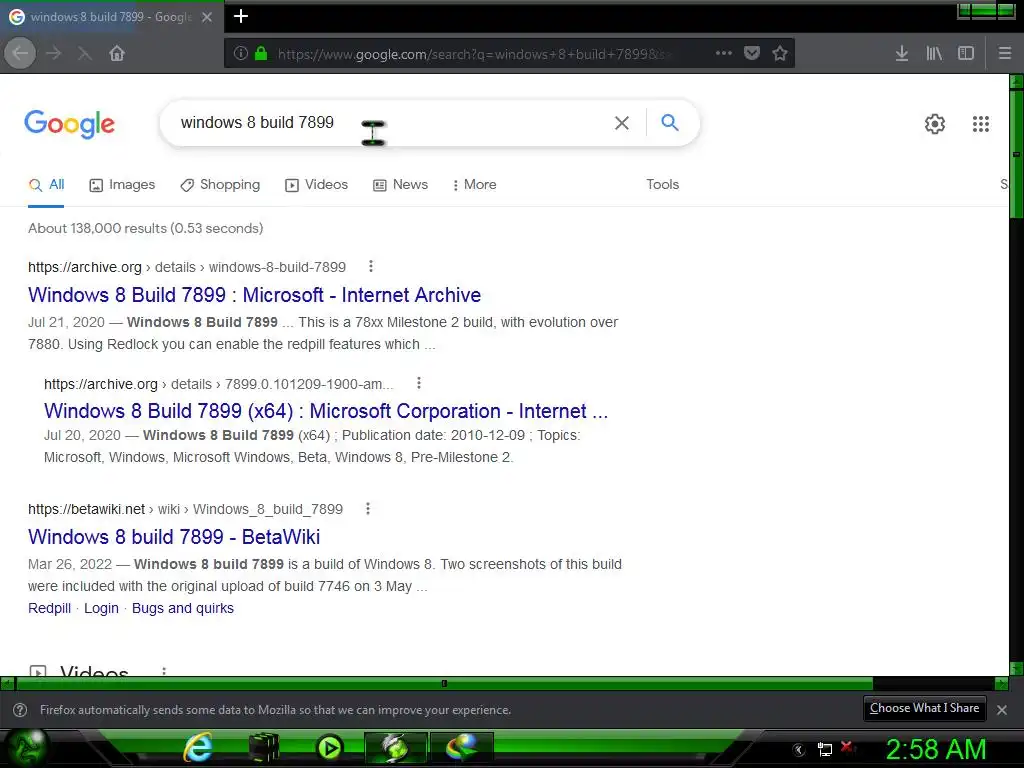Image resolution: width=1024 pixels, height=768 pixels.
Task: Open Google quick settings gear
Action: (935, 123)
